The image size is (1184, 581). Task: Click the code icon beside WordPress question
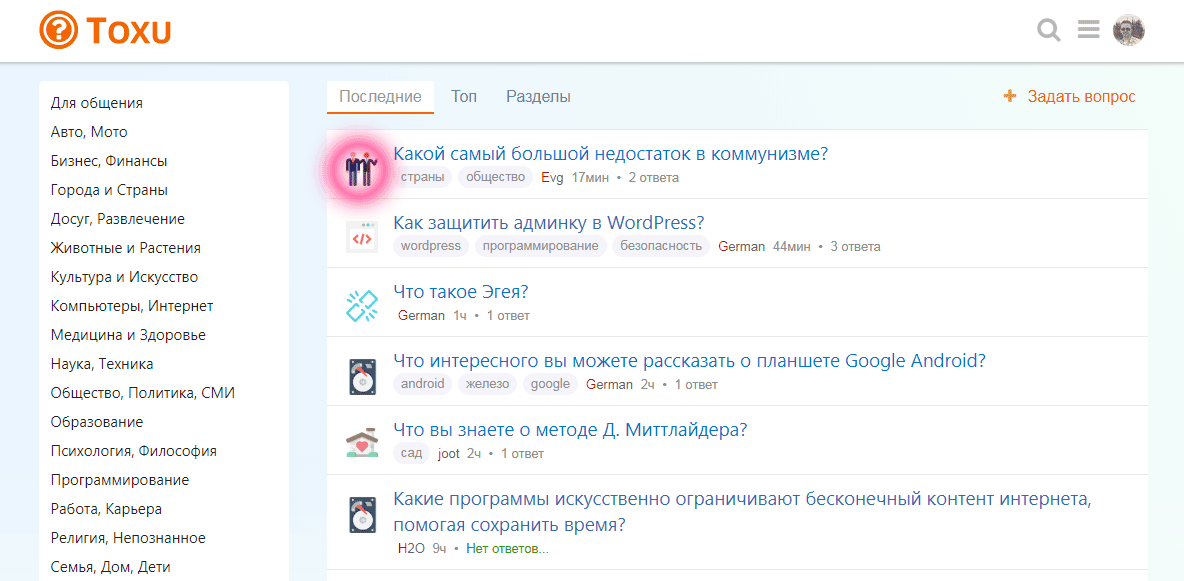361,237
